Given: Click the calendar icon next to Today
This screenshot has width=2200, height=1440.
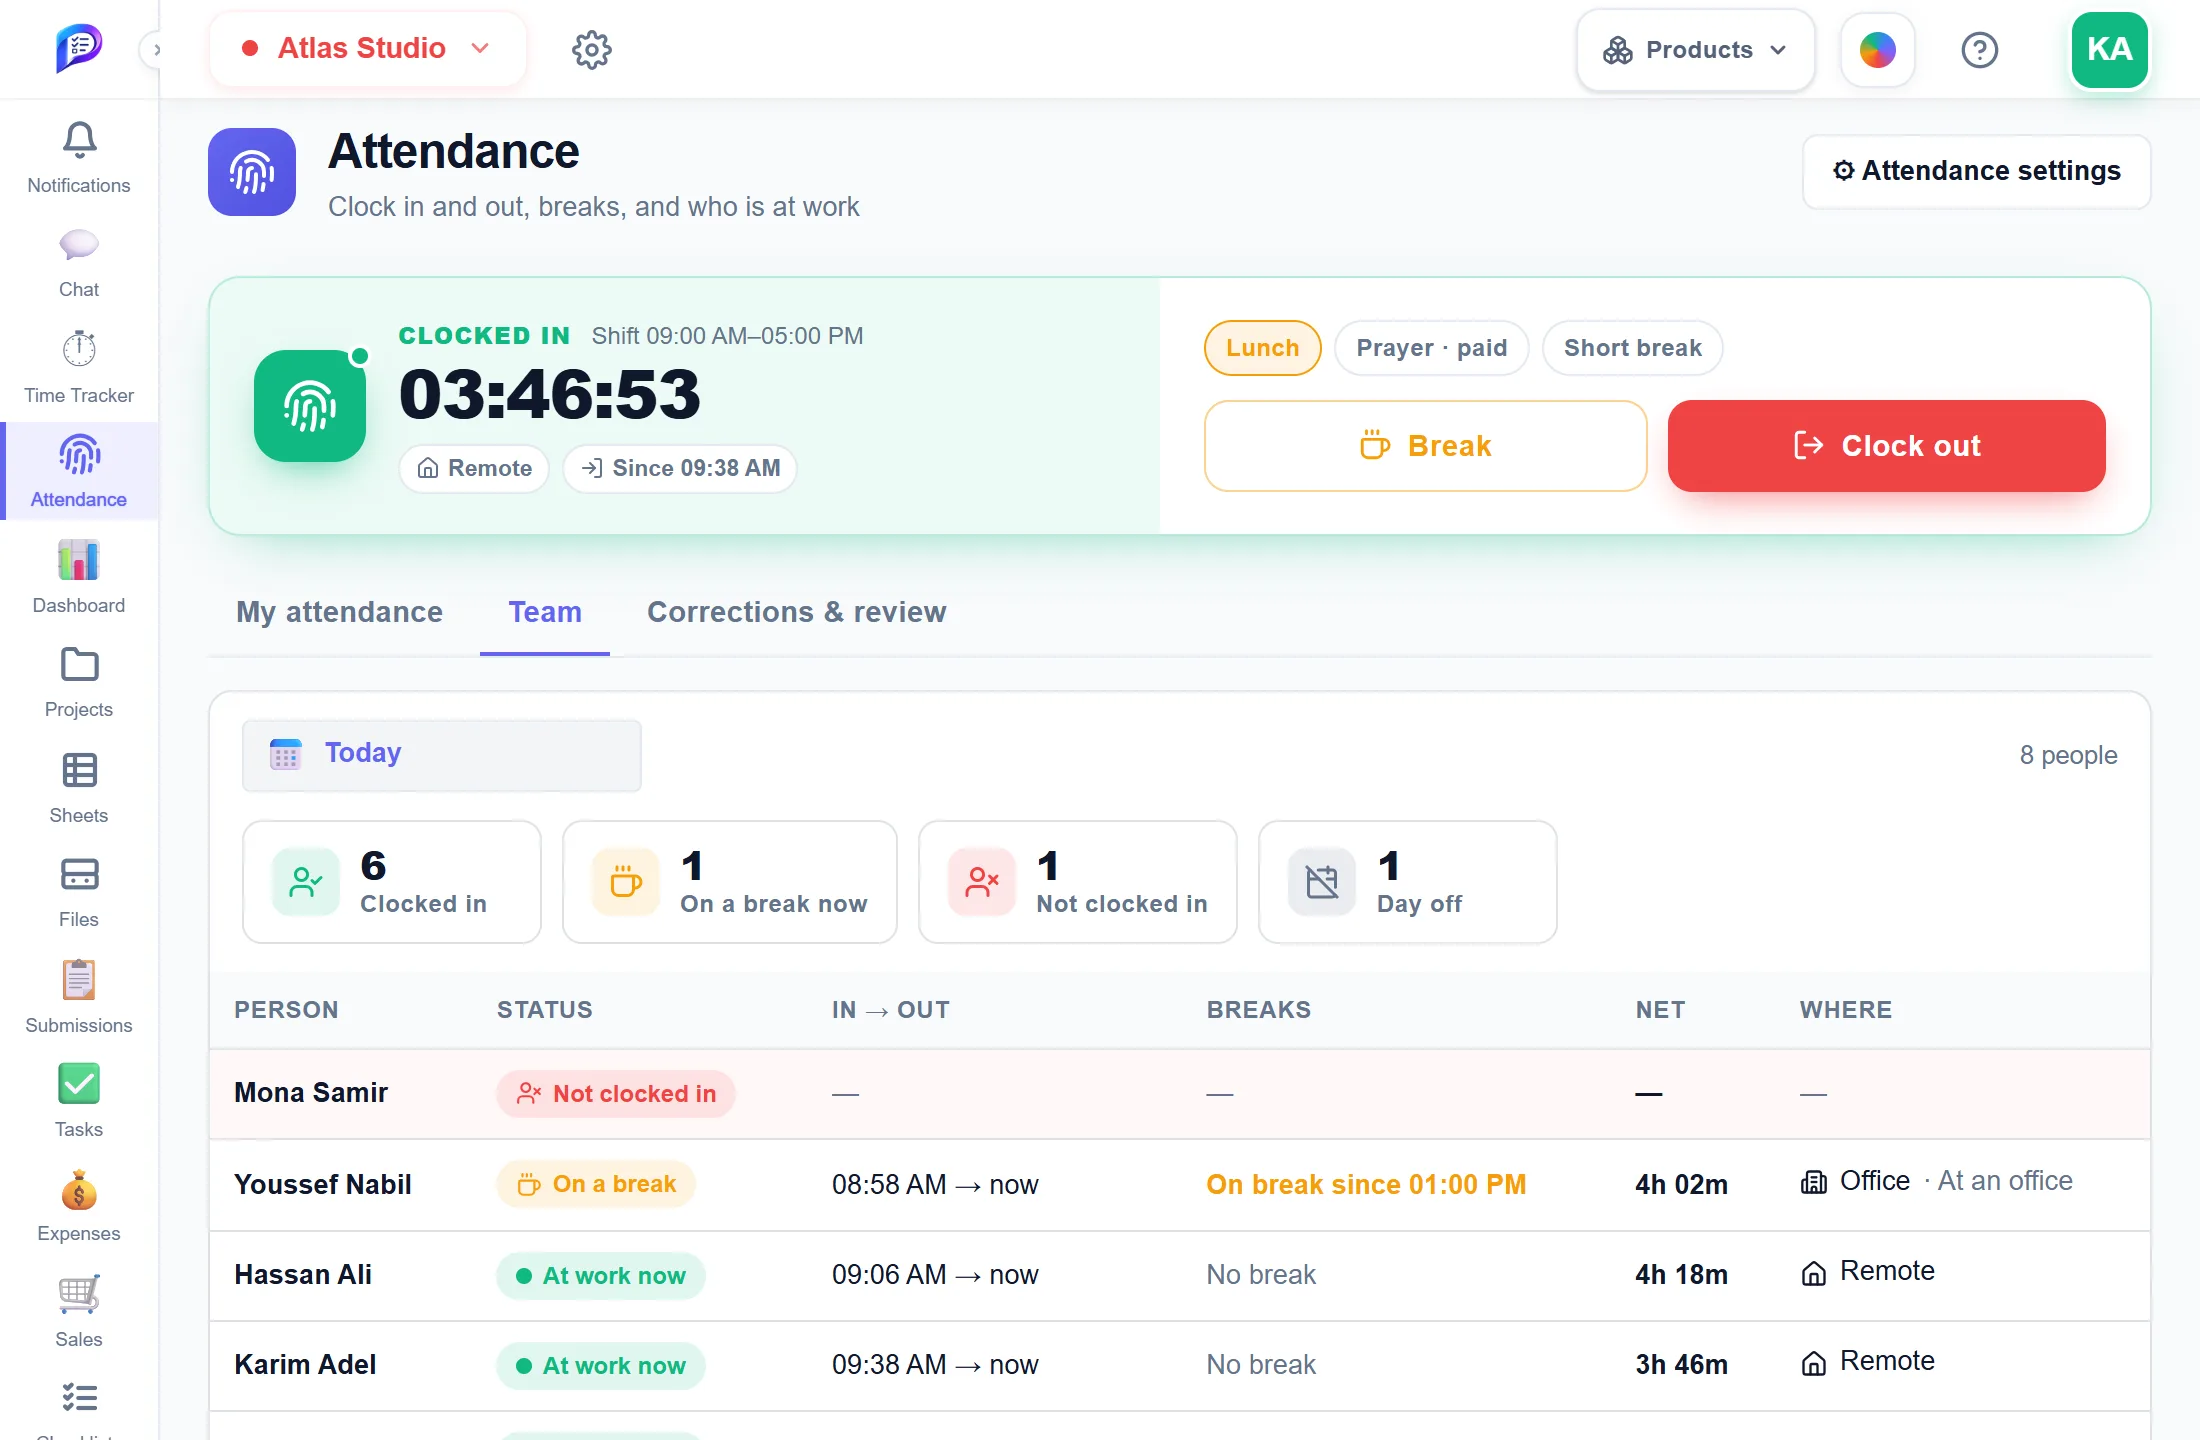Looking at the screenshot, I should [286, 754].
